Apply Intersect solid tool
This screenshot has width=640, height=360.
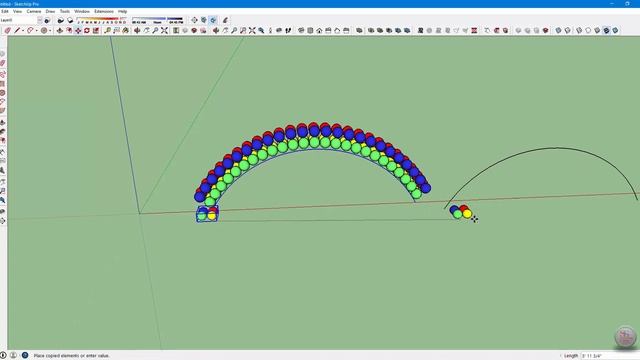click(x=371, y=30)
